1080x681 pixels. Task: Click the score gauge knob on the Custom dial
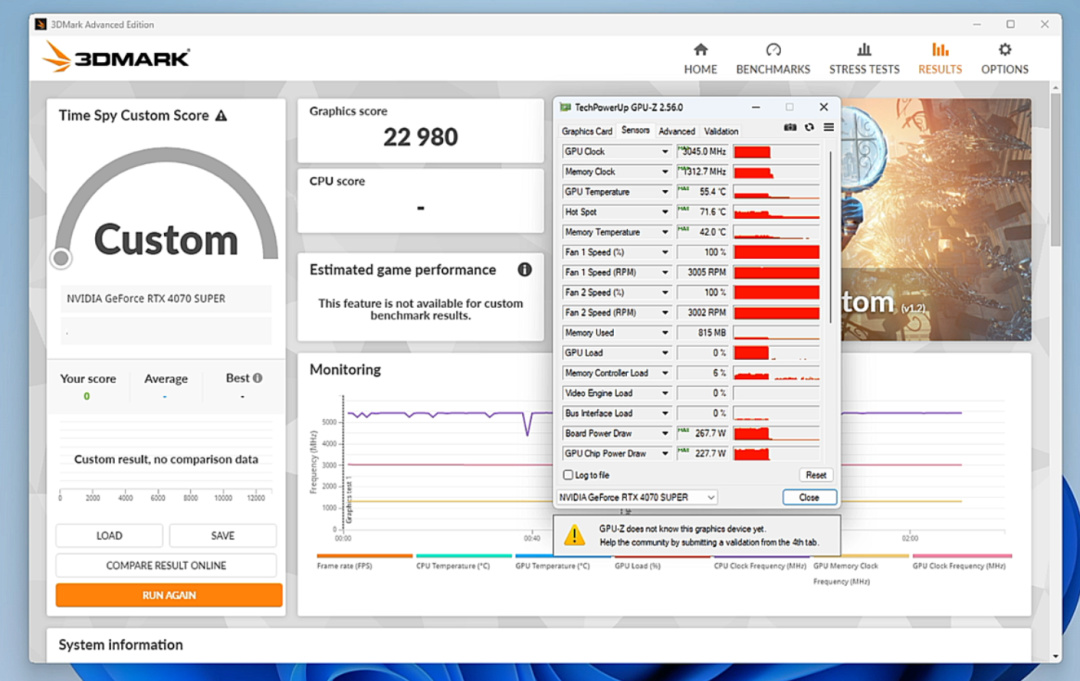click(61, 258)
